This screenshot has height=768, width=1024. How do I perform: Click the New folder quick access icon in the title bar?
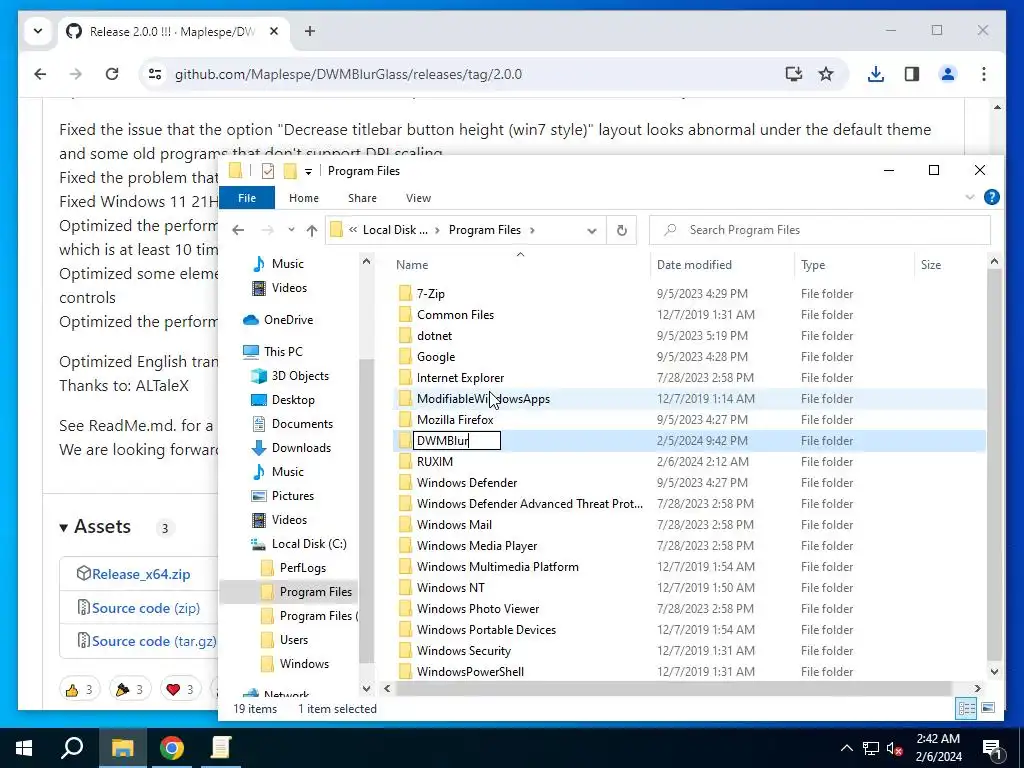tap(290, 170)
